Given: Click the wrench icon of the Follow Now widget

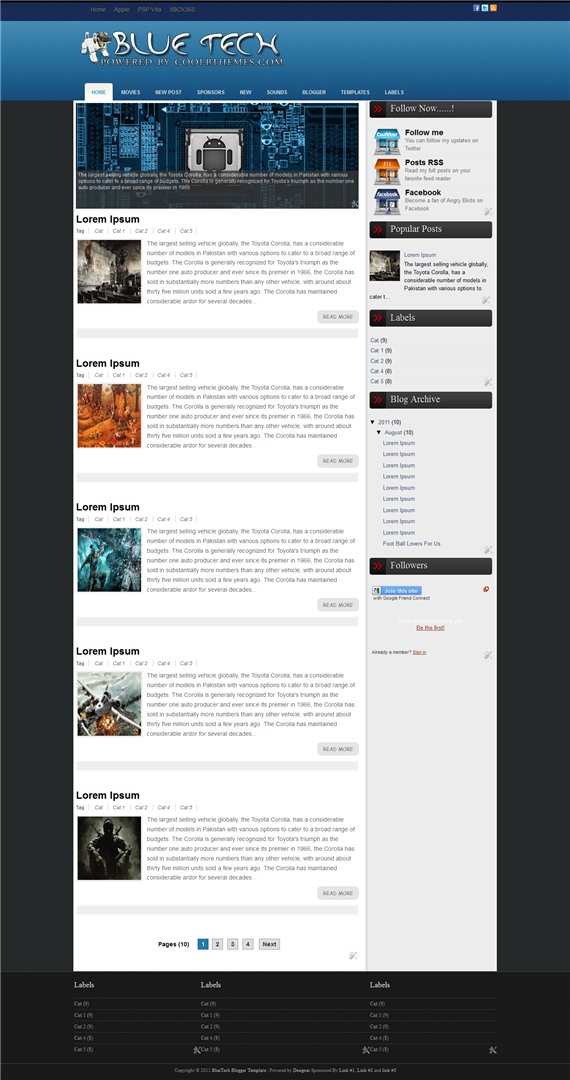Looking at the screenshot, I should 487,211.
